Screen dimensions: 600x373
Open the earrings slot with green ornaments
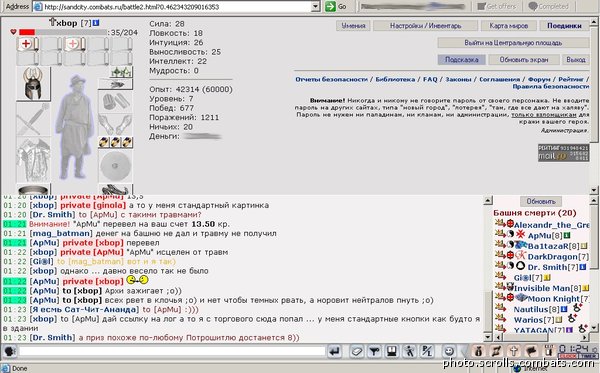(x=121, y=72)
